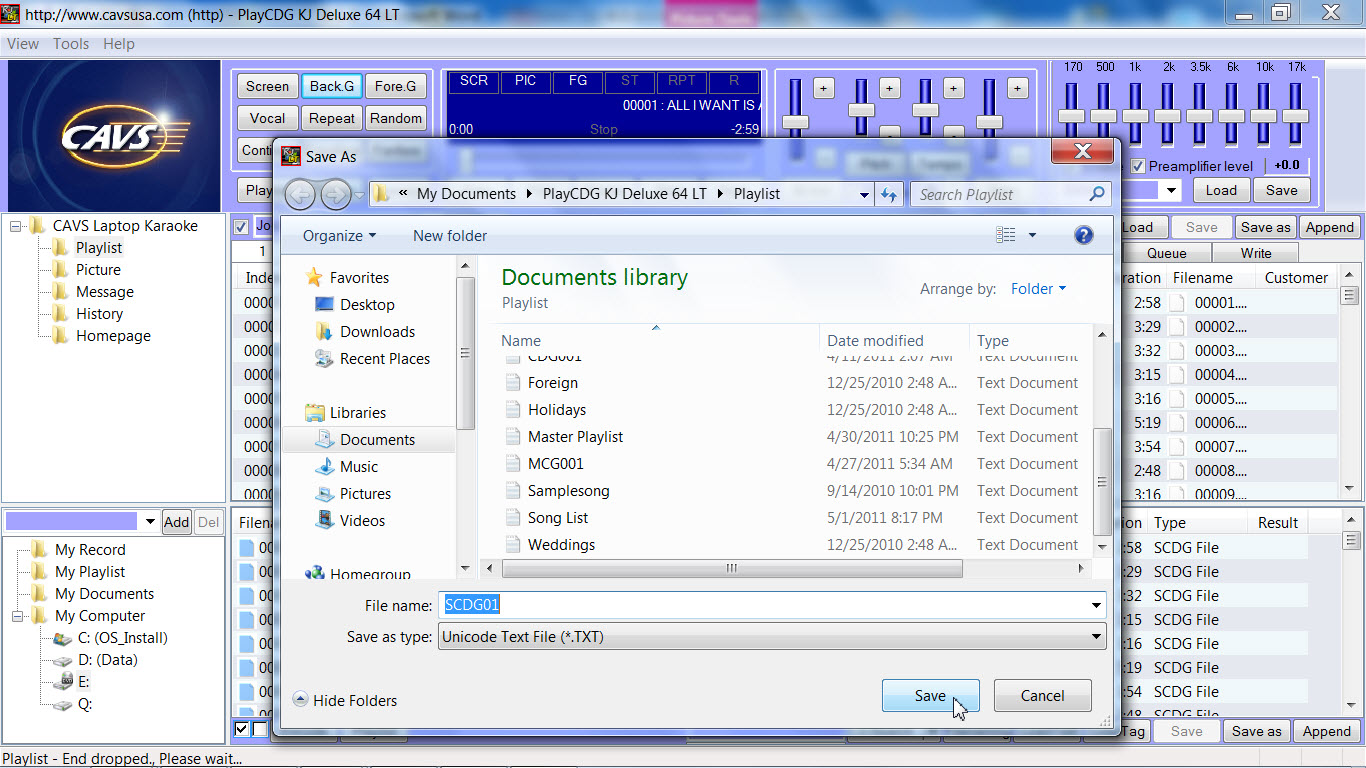Screen dimensions: 1366x768
Task: Toggle the Preamplifier level checkbox
Action: pos(1137,166)
